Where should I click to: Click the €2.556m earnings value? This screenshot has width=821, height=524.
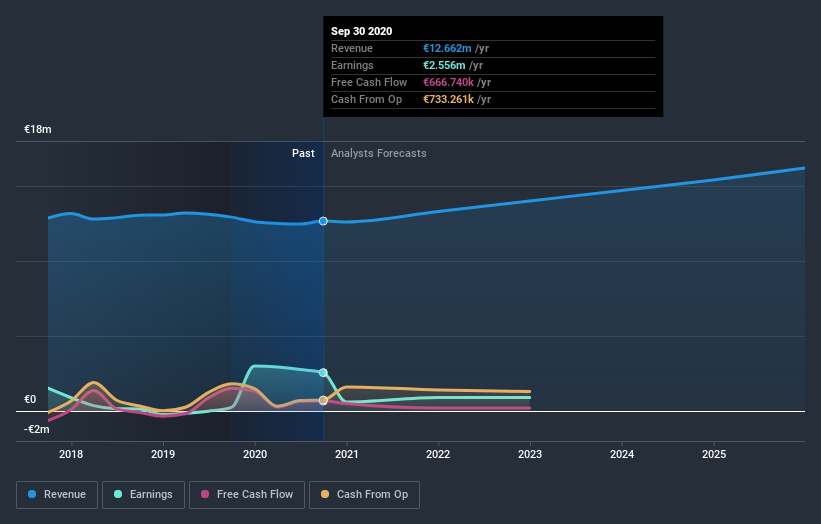[x=444, y=65]
